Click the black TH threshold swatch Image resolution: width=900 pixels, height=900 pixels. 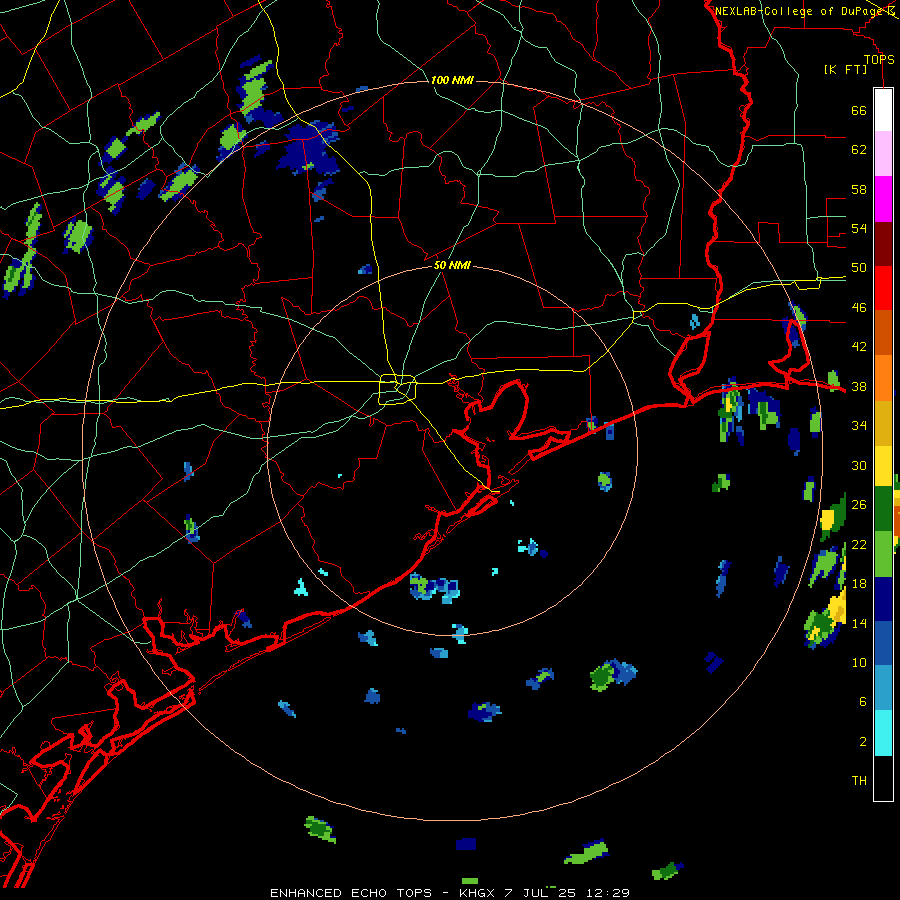pyautogui.click(x=883, y=778)
